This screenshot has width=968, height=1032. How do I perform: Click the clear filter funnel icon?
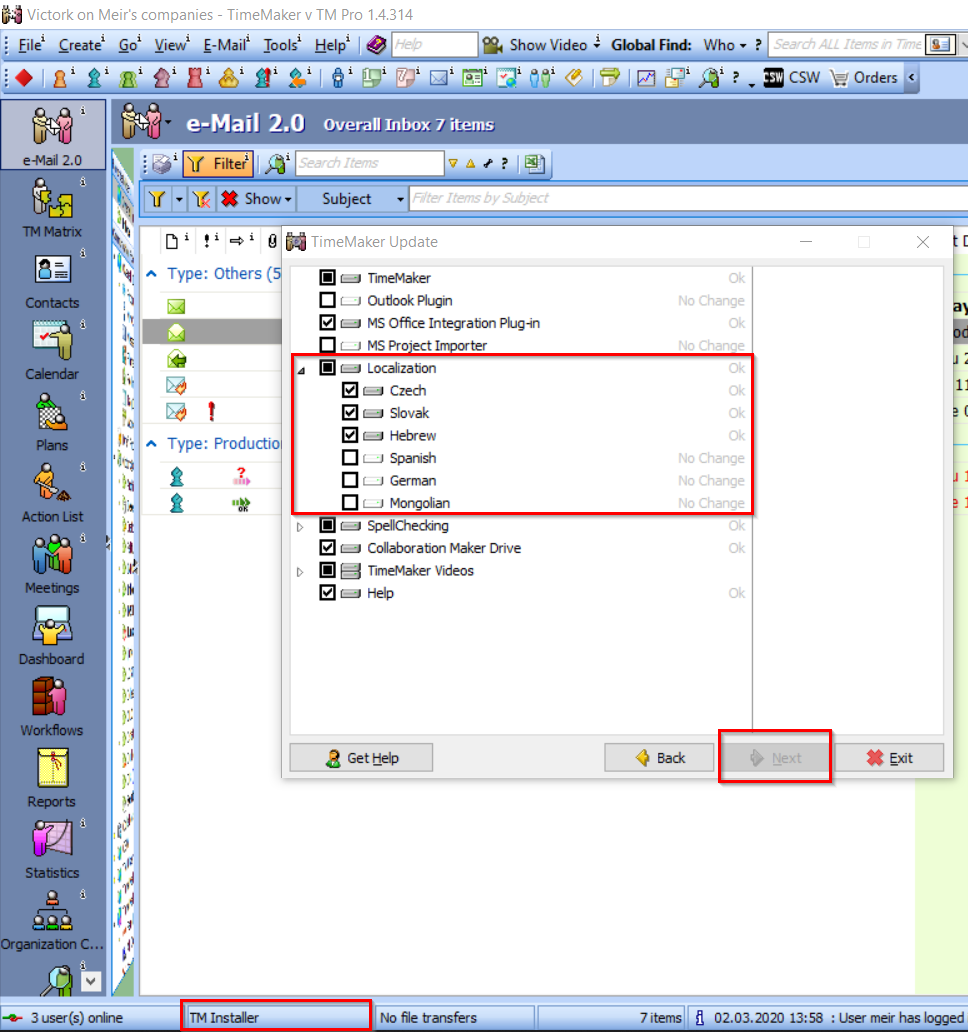tap(201, 199)
